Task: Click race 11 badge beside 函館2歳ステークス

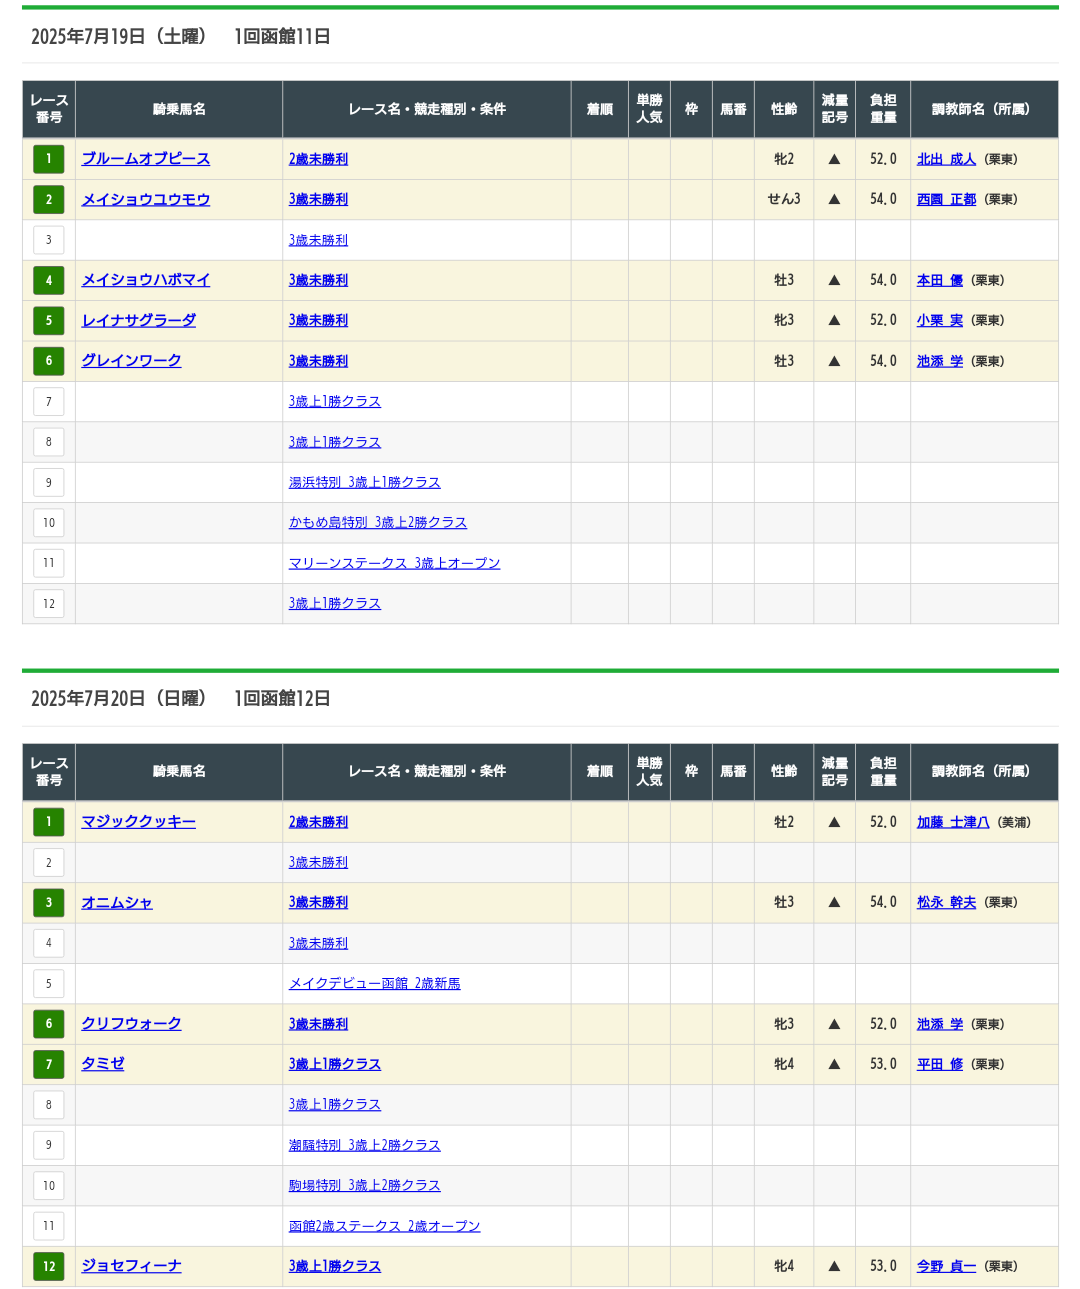Action: pos(48,1226)
